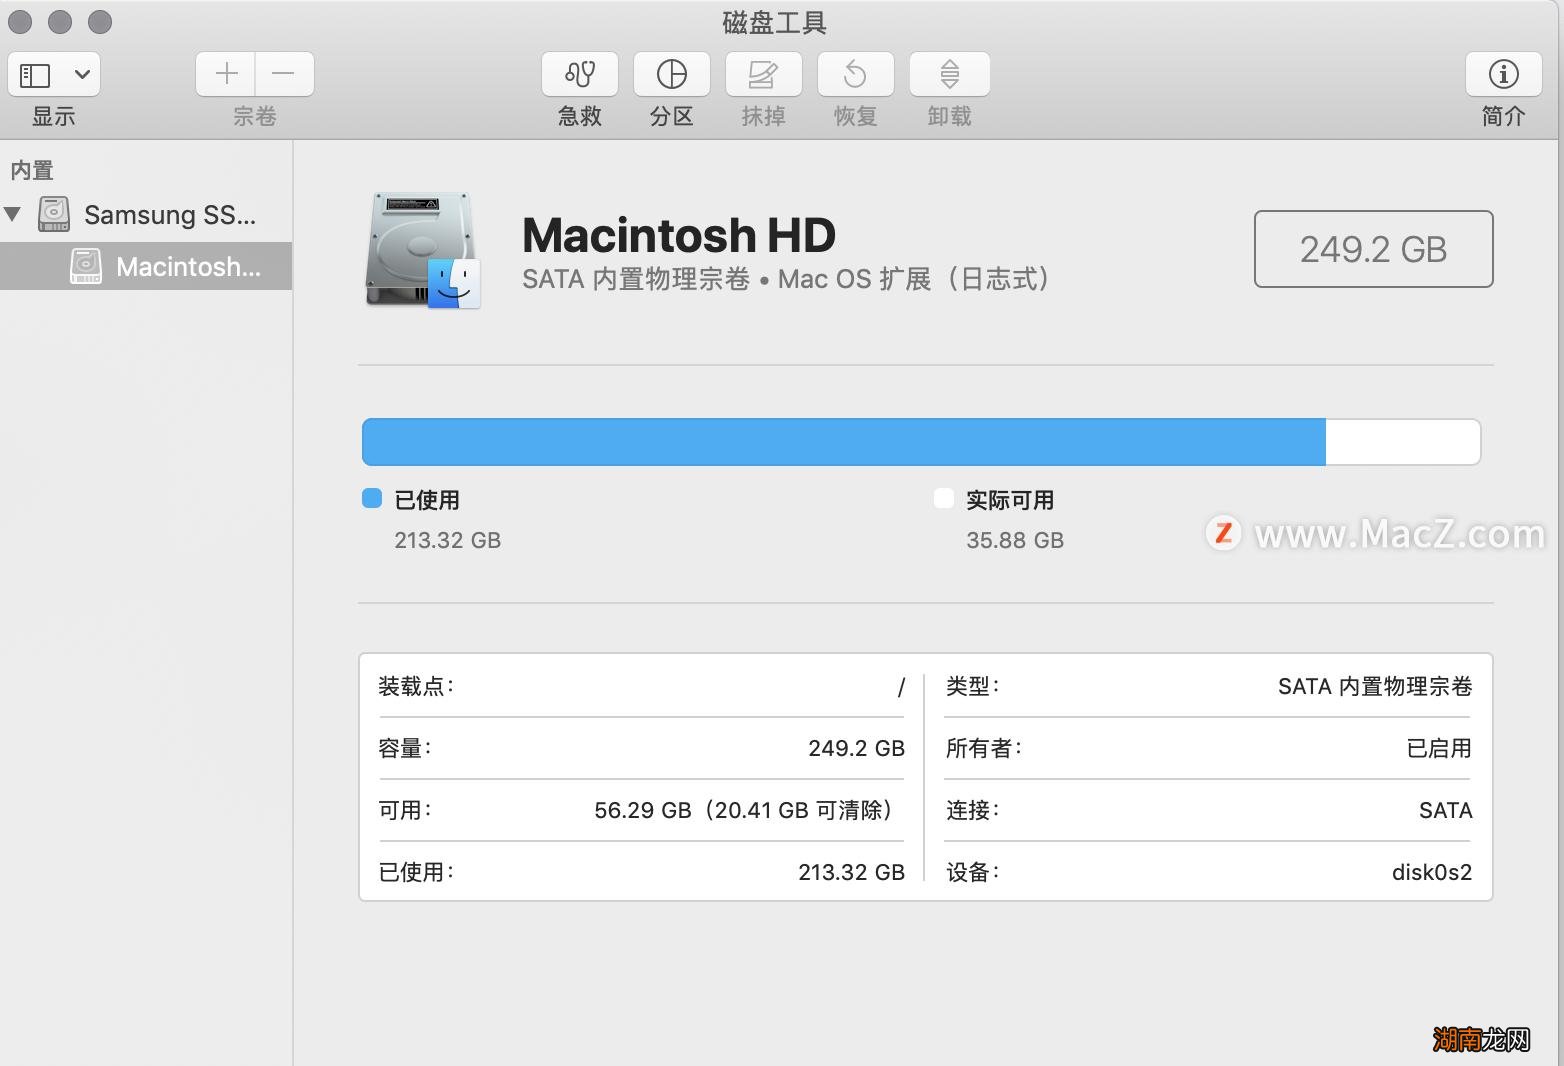
Task: Collapse the Samsung SSD disclosure triangle
Action: coord(13,214)
